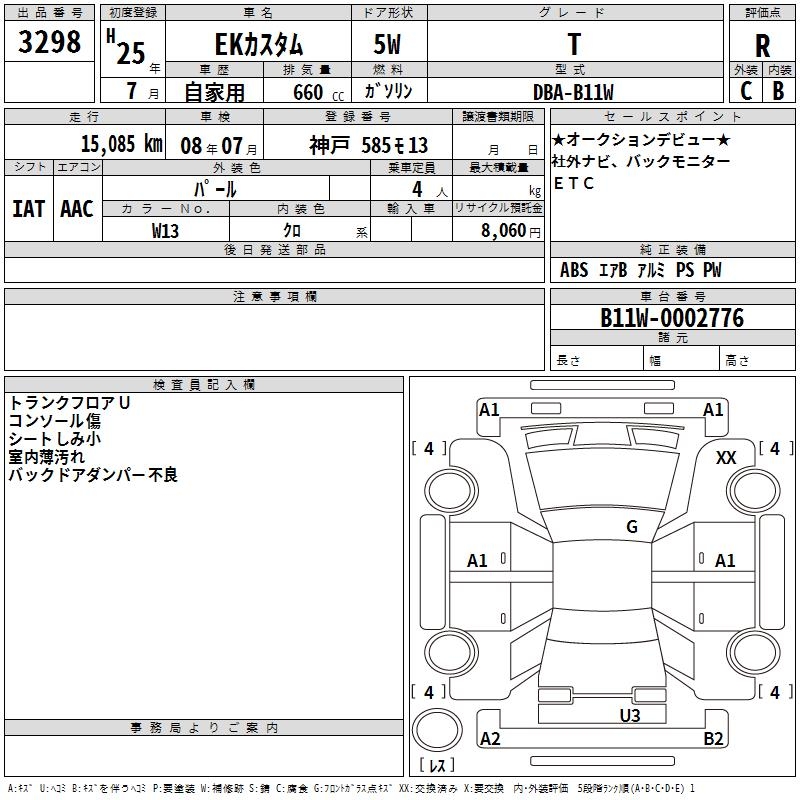Click inspector note コンソール傷
This screenshot has width=800, height=800.
pos(55,421)
